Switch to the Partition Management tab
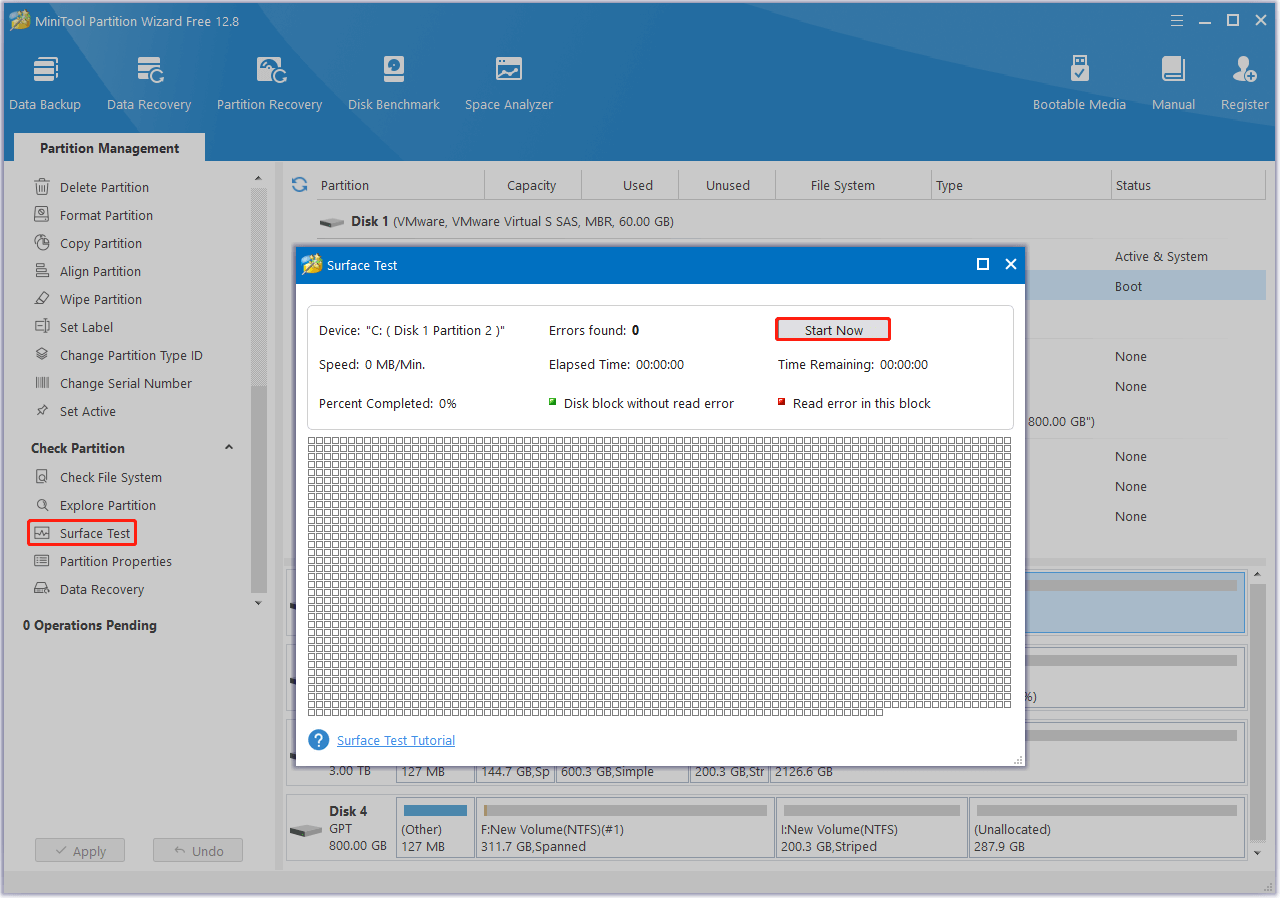Image resolution: width=1281 pixels, height=898 pixels. click(x=110, y=148)
